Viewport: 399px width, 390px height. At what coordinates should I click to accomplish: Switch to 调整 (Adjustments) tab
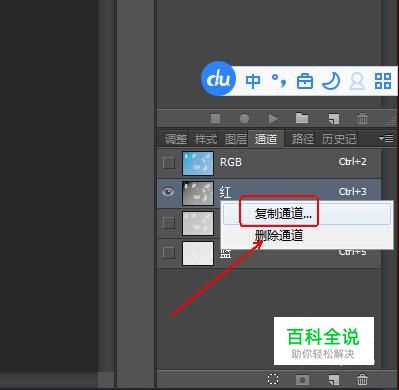[176, 139]
